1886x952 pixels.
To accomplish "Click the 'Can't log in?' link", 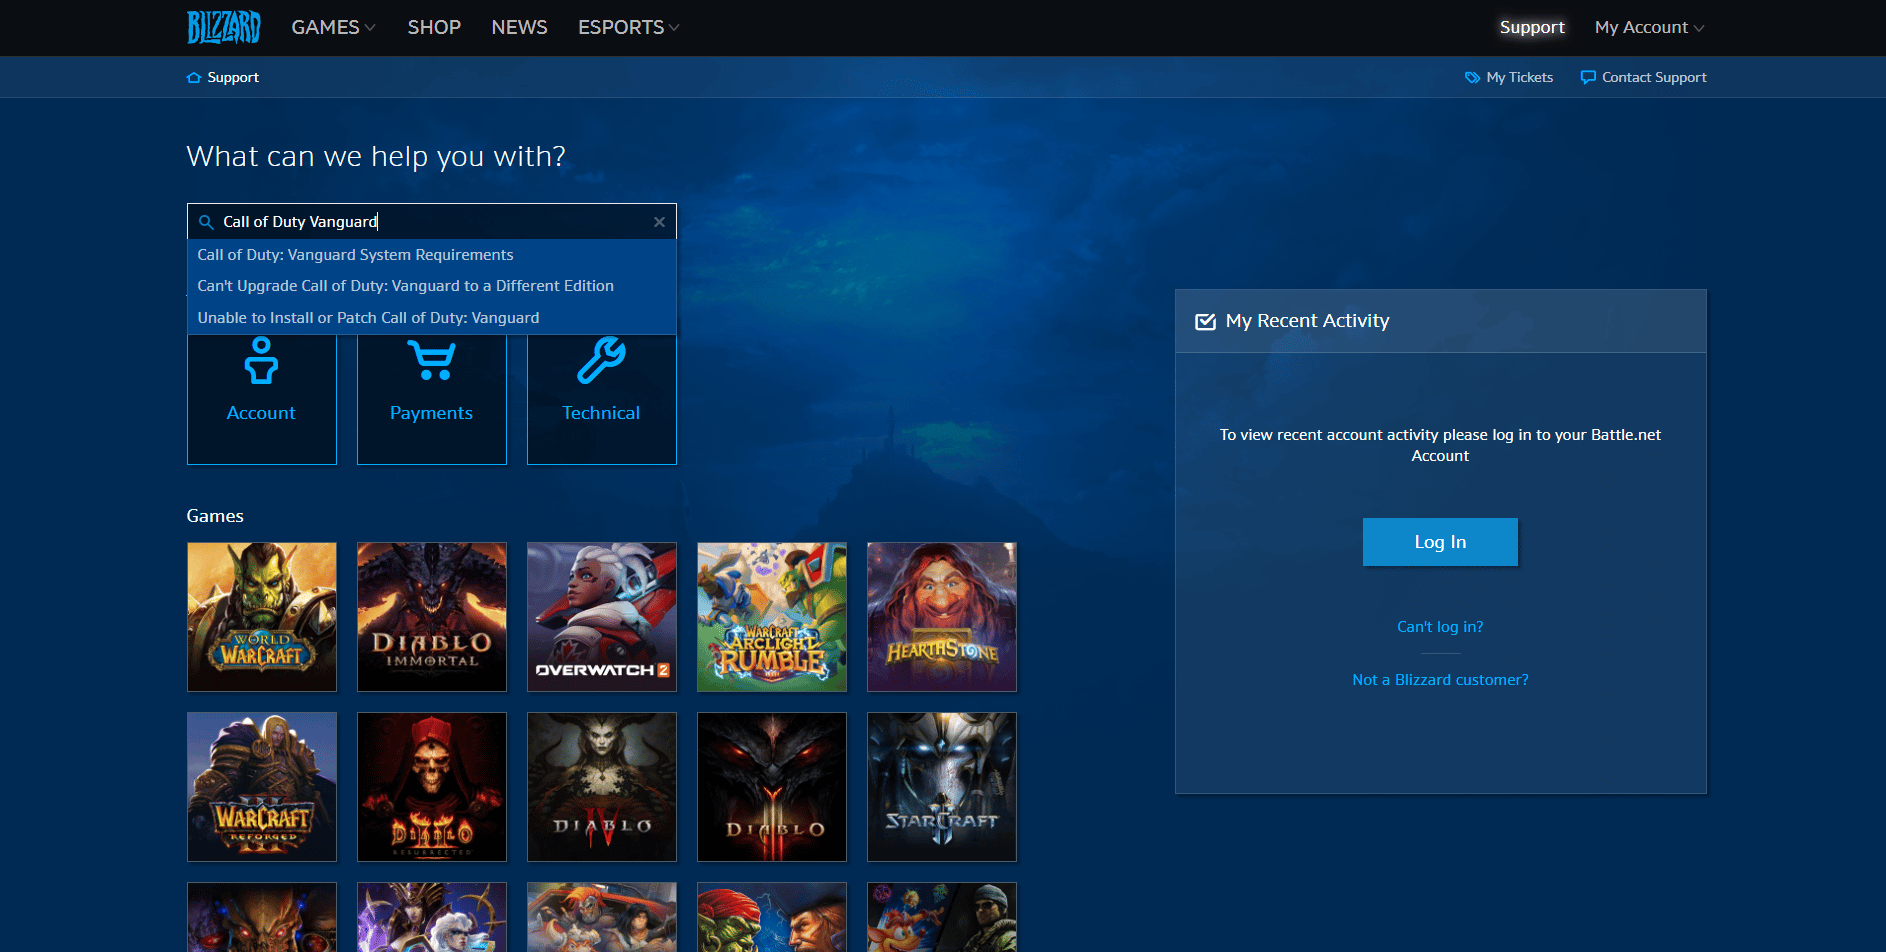I will (1440, 627).
